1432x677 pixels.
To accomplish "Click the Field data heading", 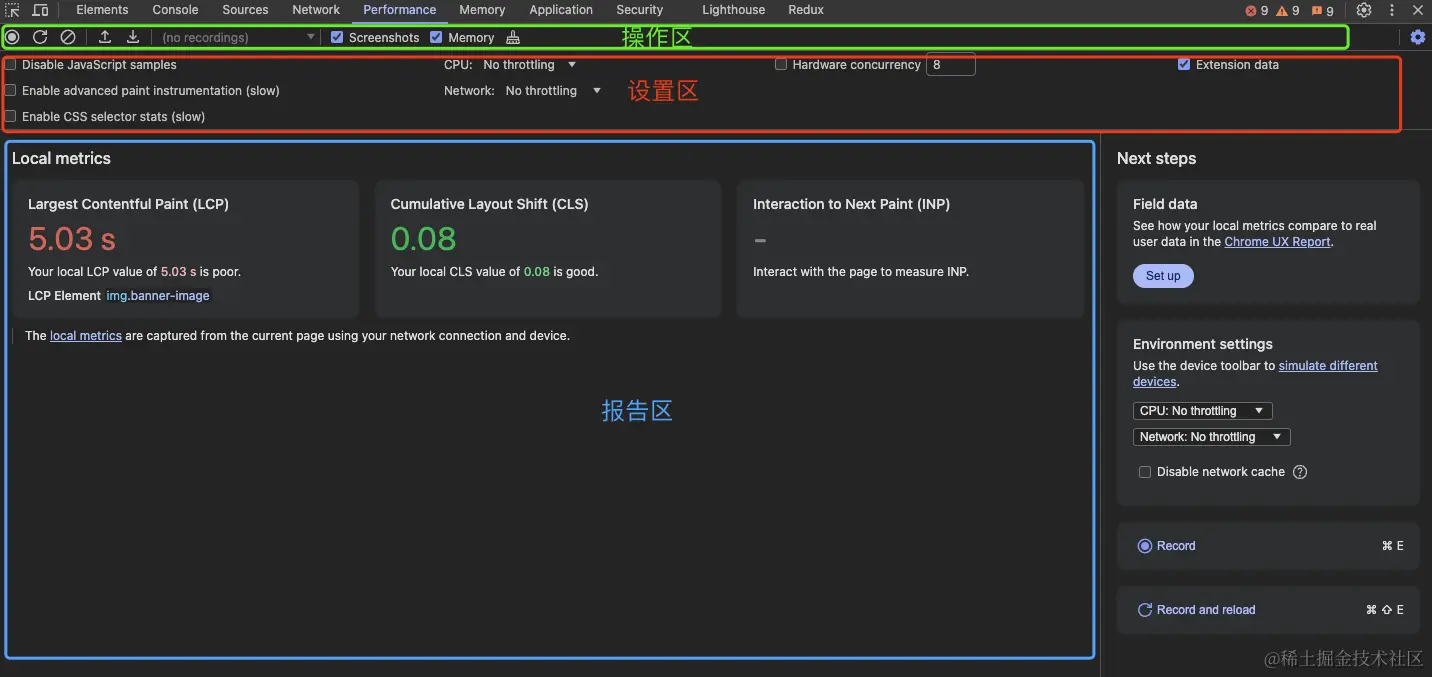I will tap(1165, 204).
